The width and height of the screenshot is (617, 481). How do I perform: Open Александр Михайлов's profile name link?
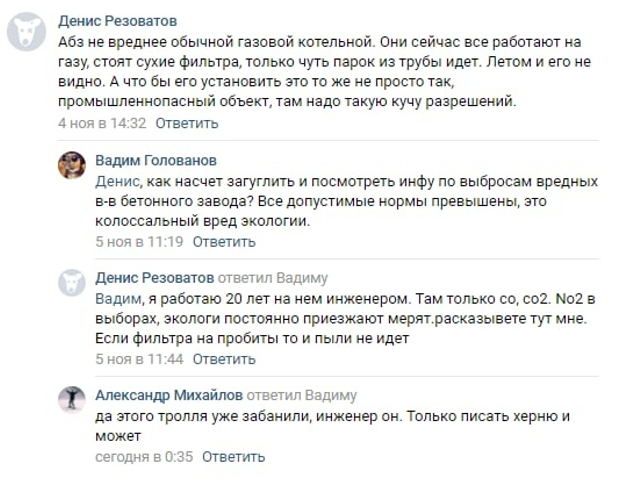coord(169,395)
